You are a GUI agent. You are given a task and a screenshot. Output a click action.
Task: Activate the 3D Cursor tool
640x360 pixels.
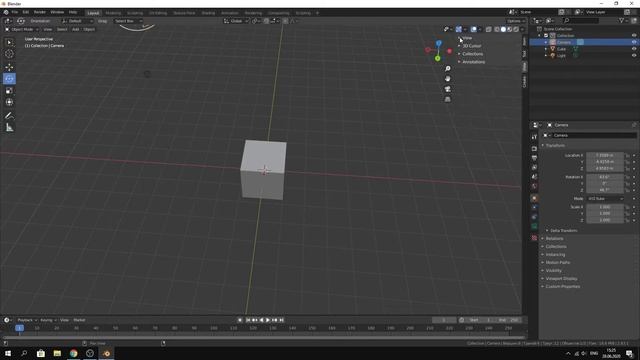point(9,53)
